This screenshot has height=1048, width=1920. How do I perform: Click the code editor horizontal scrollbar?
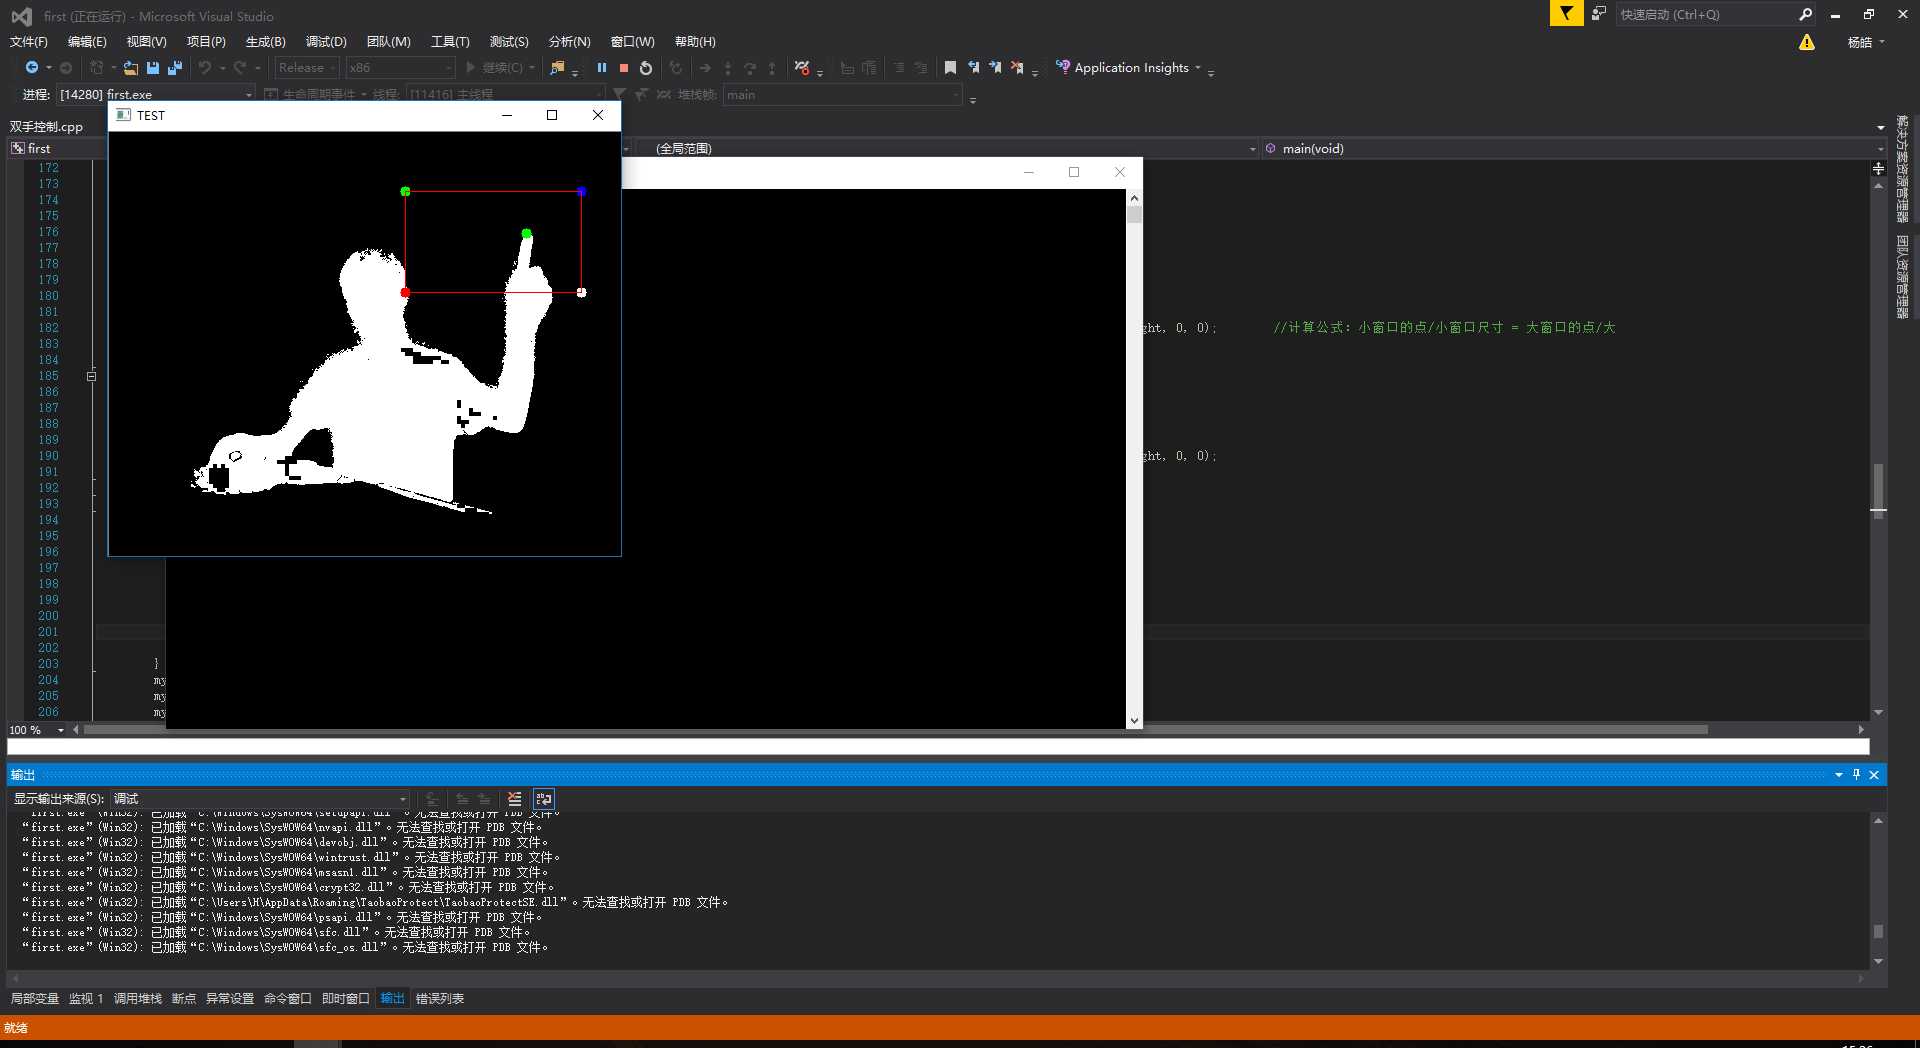click(895, 730)
